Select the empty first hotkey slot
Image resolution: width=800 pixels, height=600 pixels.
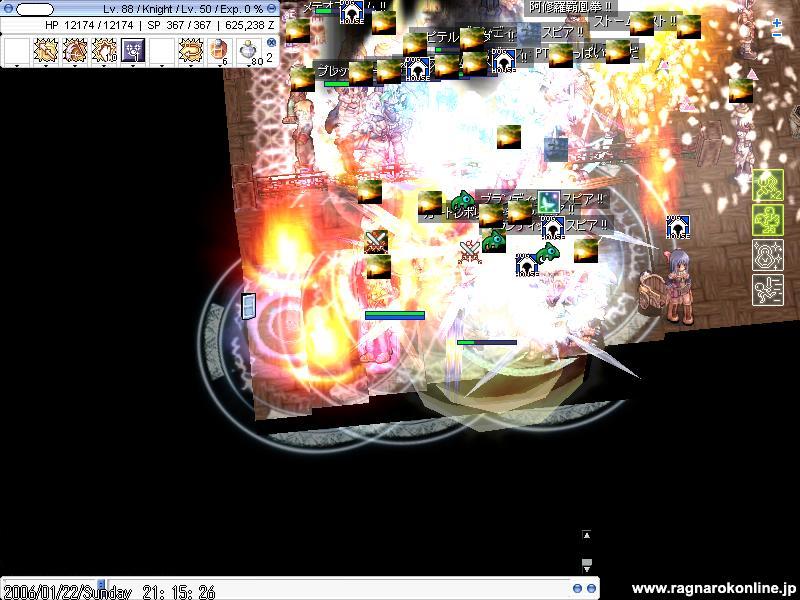(x=17, y=51)
